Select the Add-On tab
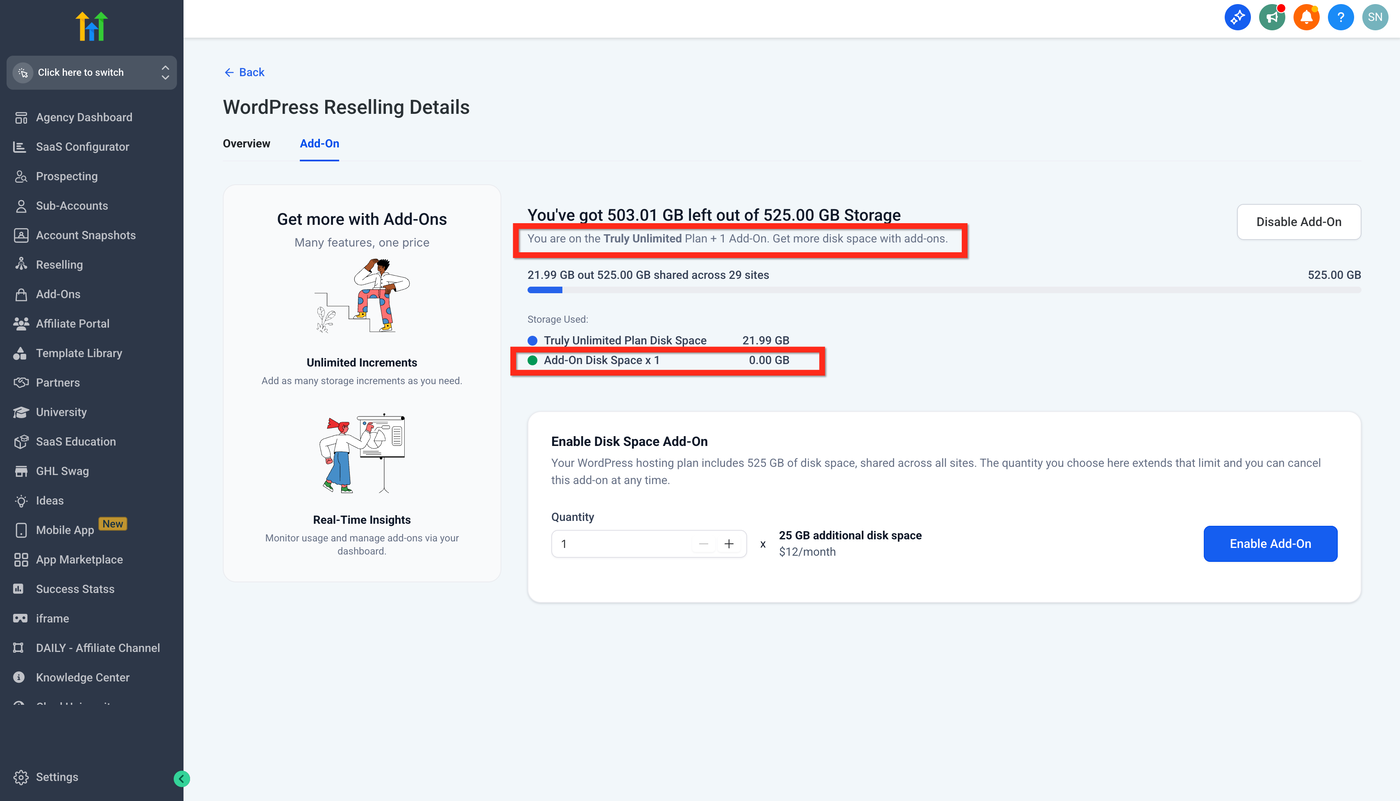The height and width of the screenshot is (801, 1400). 319,144
